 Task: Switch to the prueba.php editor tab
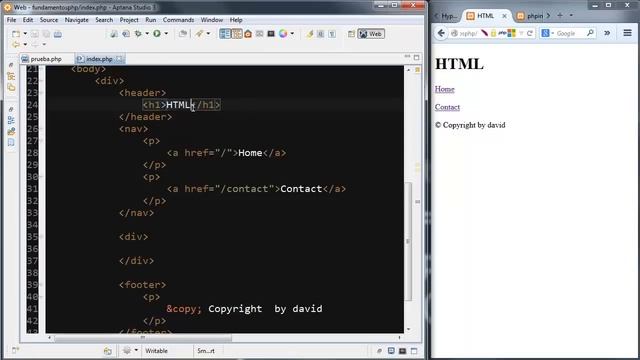coord(42,59)
